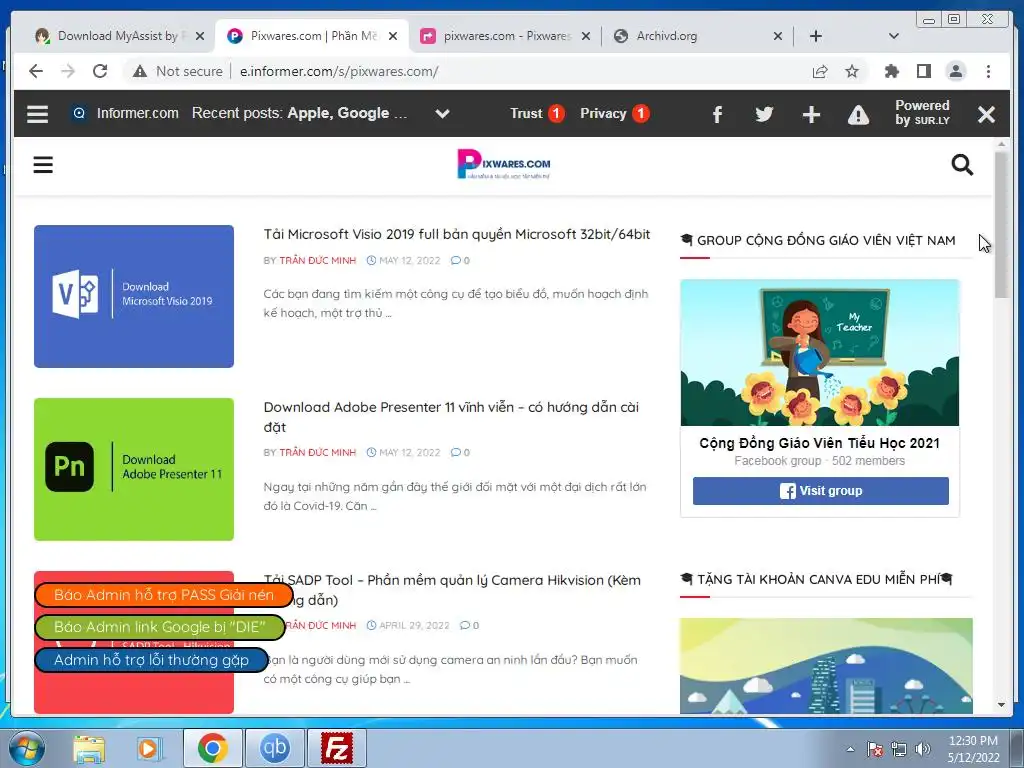The height and width of the screenshot is (768, 1024).
Task: Share on Twitter from Informer bar
Action: (x=764, y=114)
